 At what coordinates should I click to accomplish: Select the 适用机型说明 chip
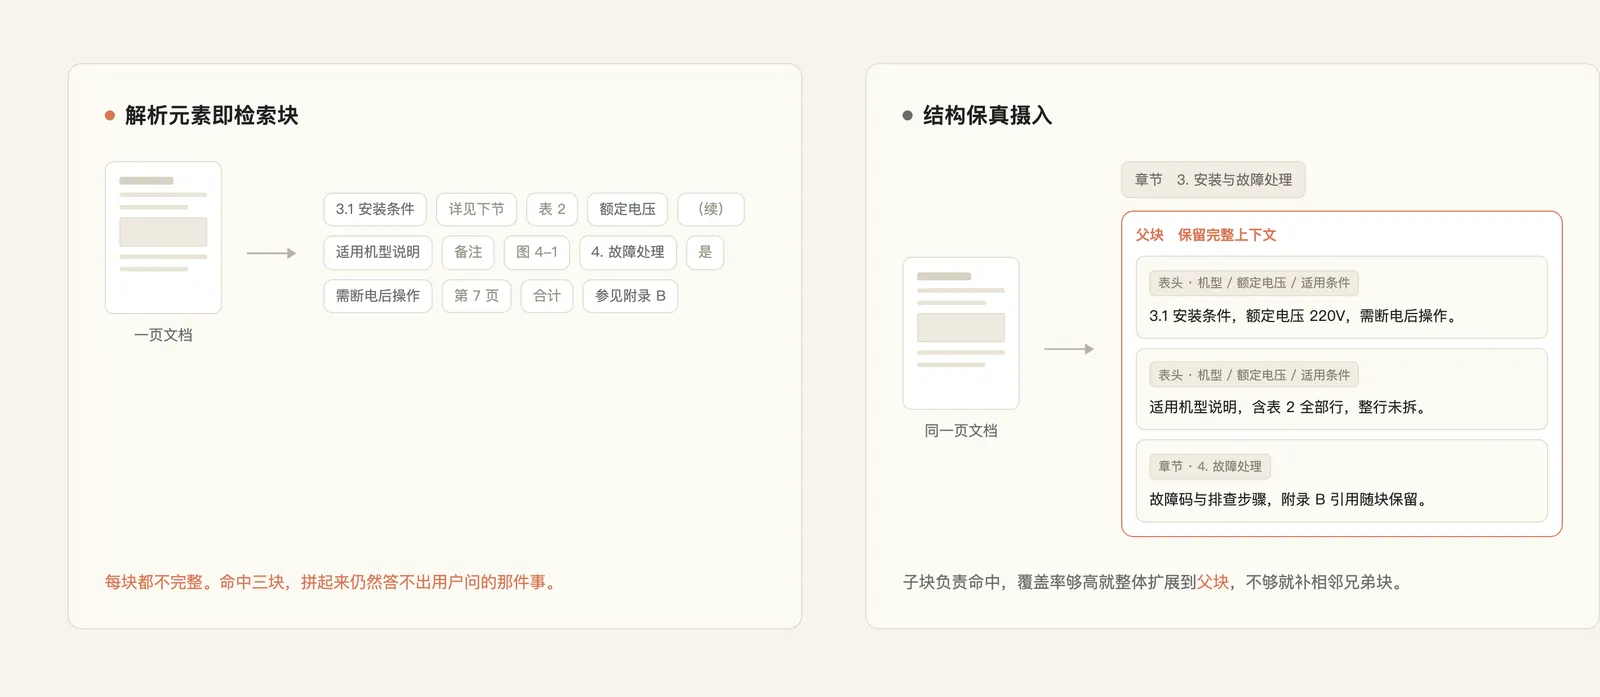pyautogui.click(x=378, y=252)
